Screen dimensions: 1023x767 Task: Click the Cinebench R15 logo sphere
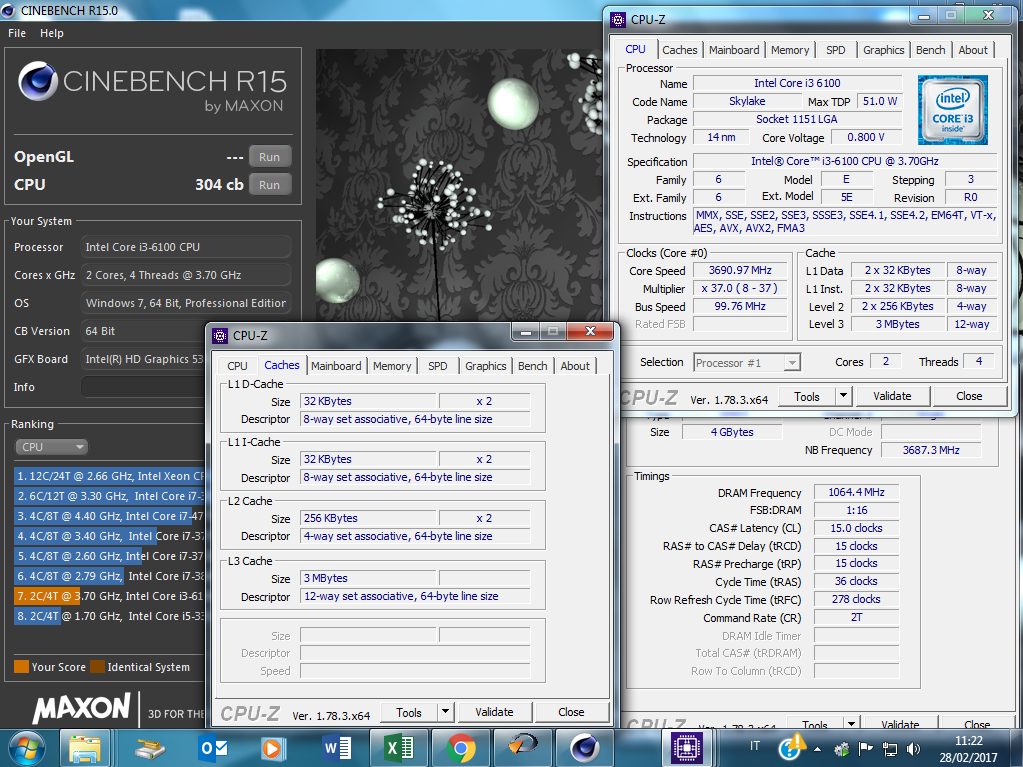pos(38,82)
